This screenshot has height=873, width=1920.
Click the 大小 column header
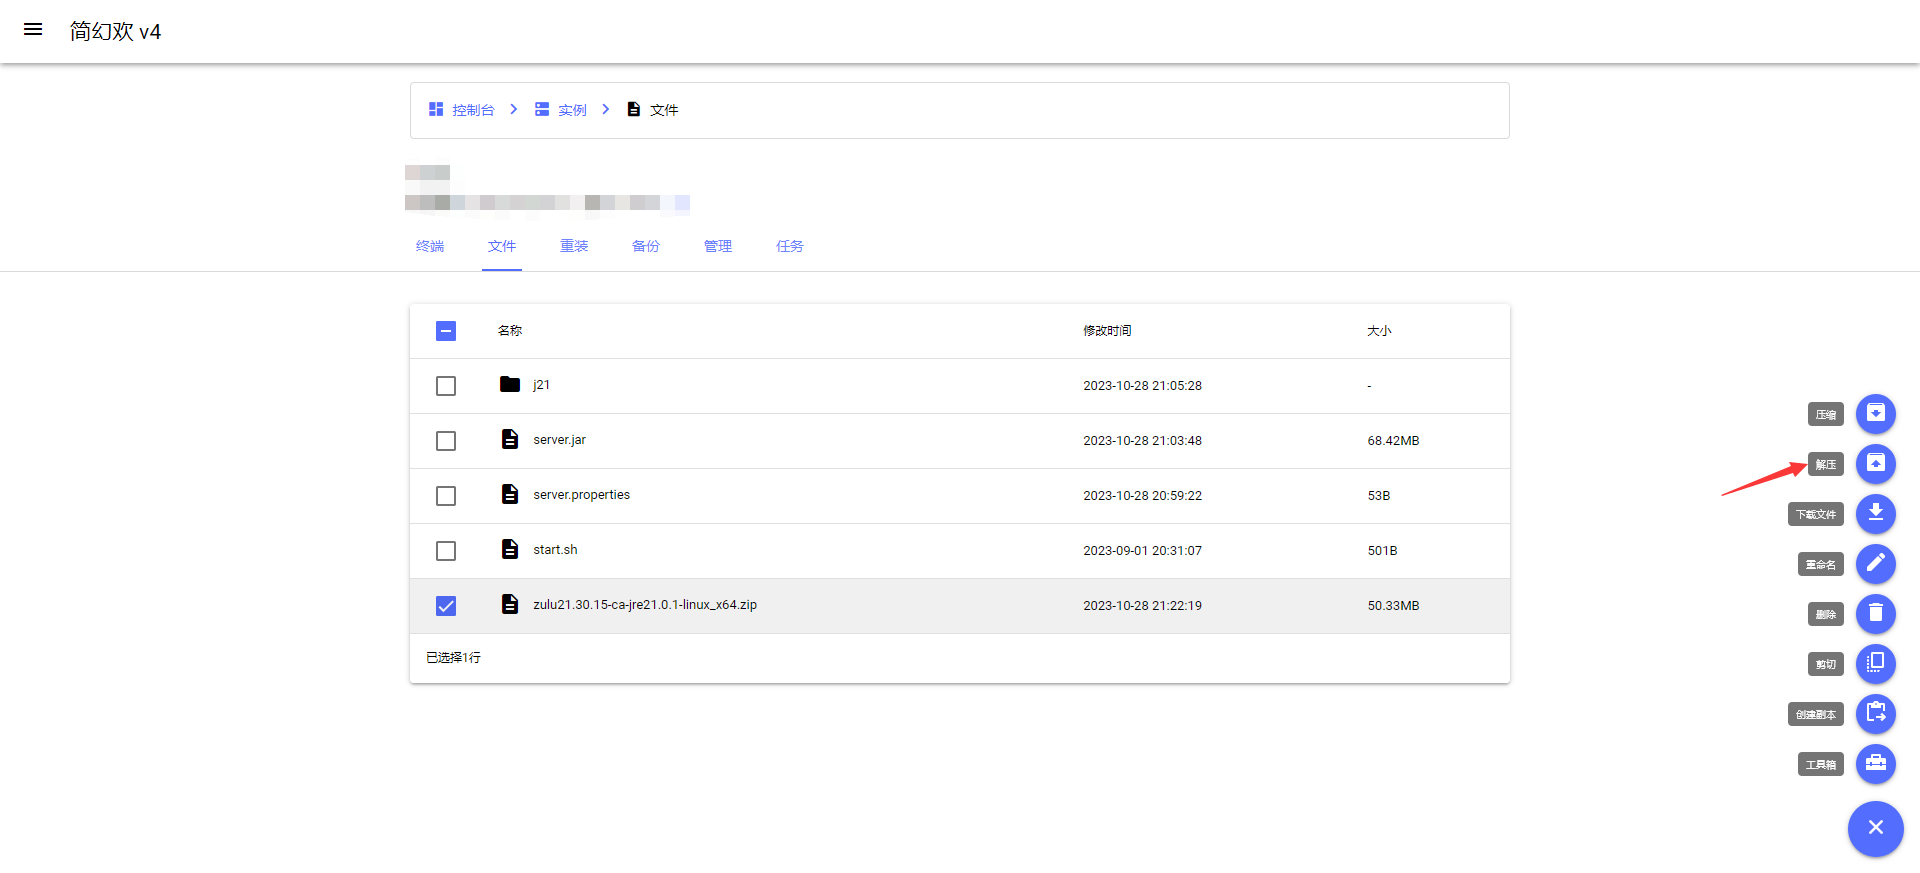1379,331
